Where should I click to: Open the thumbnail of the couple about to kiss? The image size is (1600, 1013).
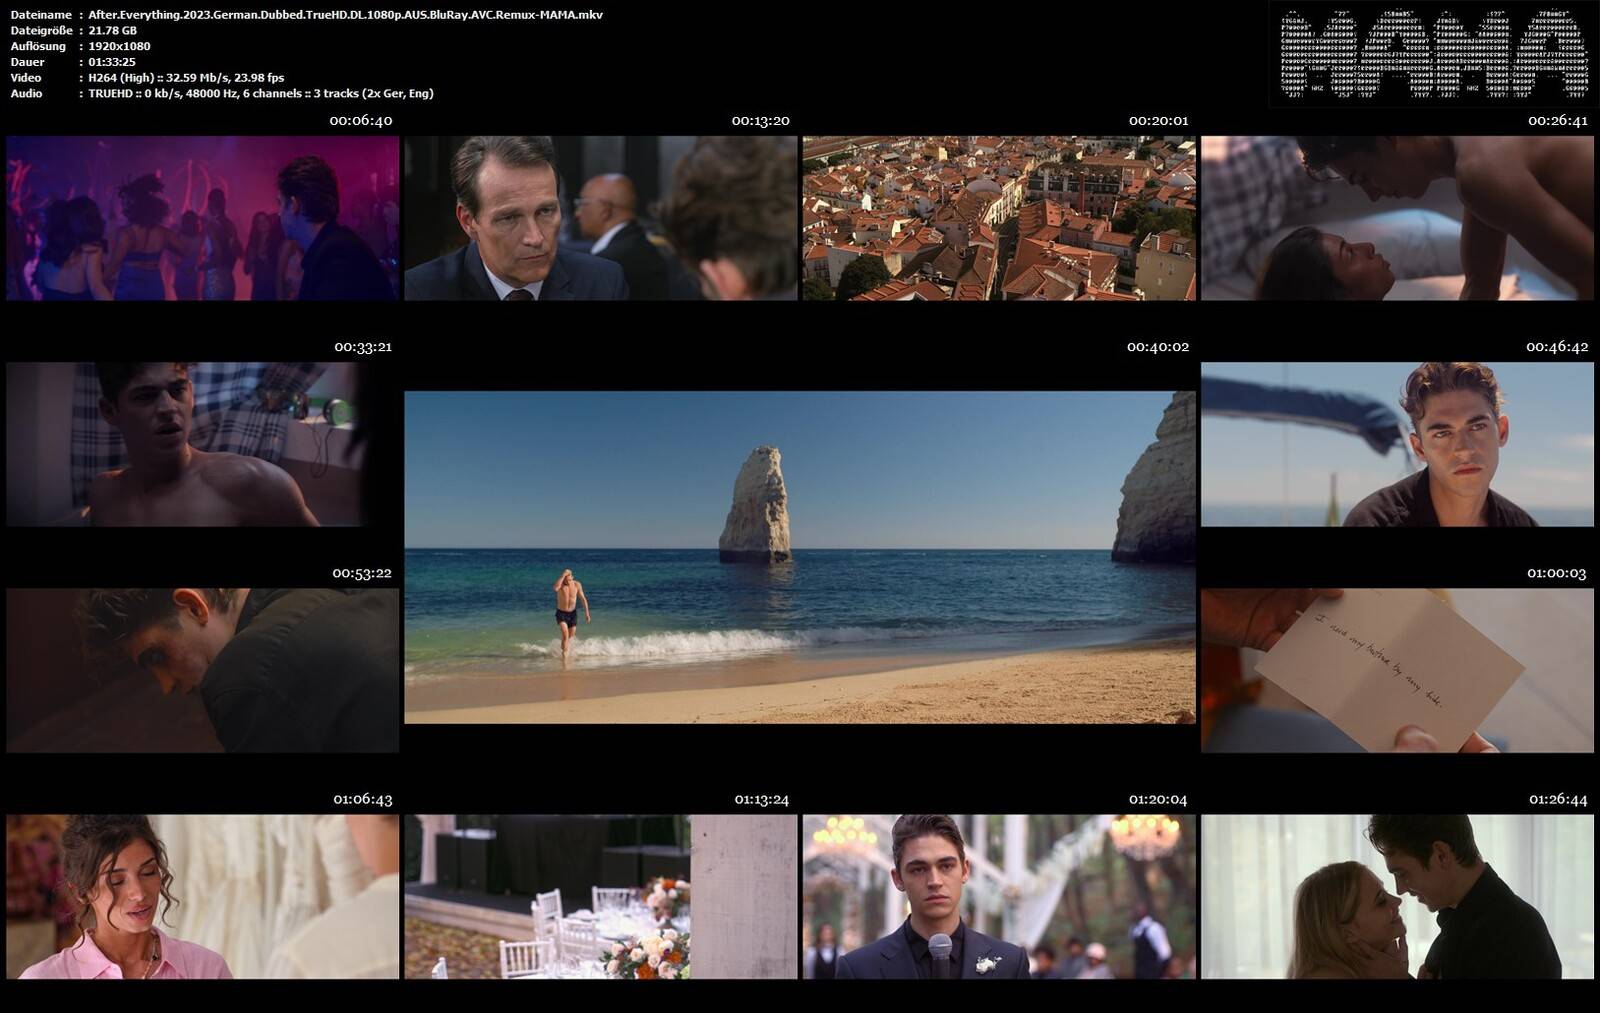[x=1397, y=897]
